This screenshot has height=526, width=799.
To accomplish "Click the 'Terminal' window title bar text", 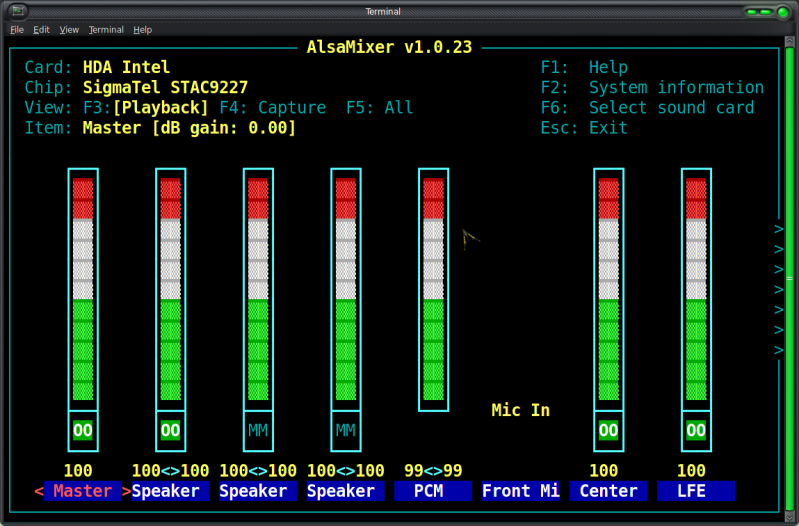I will coord(383,11).
